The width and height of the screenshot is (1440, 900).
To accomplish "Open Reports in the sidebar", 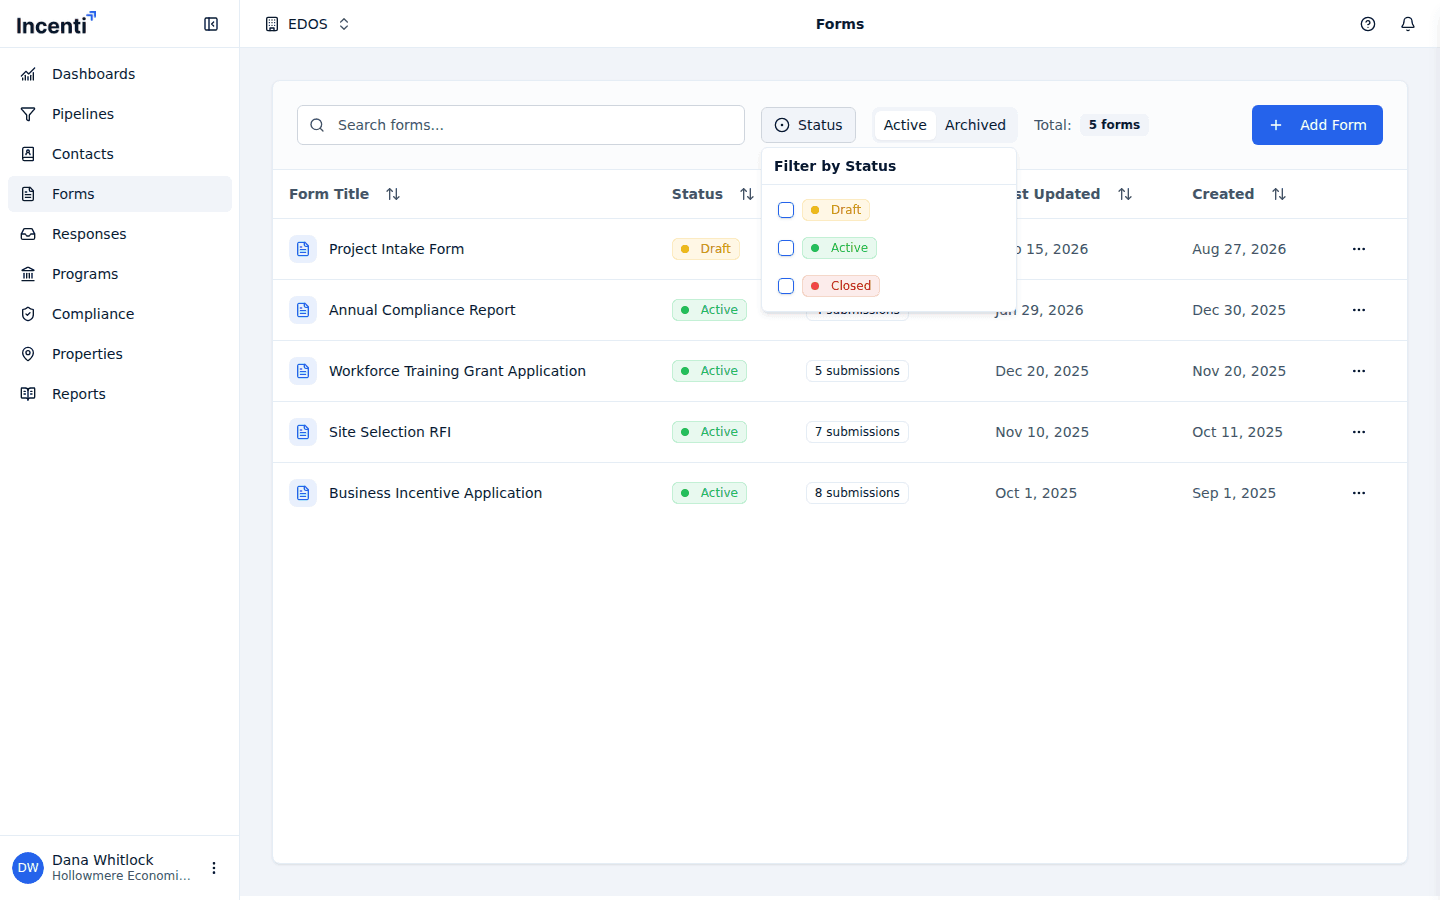I will [x=120, y=394].
